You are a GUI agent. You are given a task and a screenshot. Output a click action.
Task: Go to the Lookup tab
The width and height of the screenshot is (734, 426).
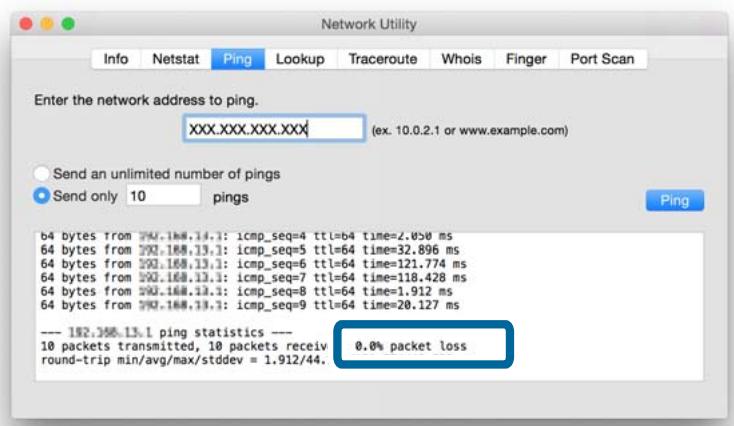tap(300, 59)
